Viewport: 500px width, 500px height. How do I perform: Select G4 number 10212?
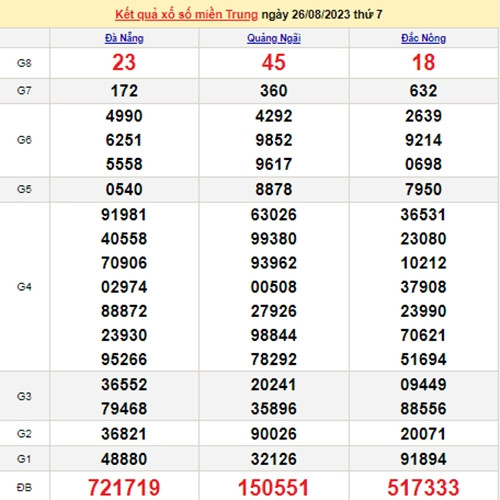423,263
